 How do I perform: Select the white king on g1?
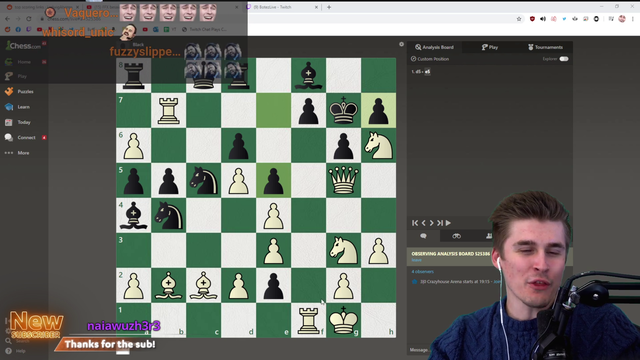343,320
